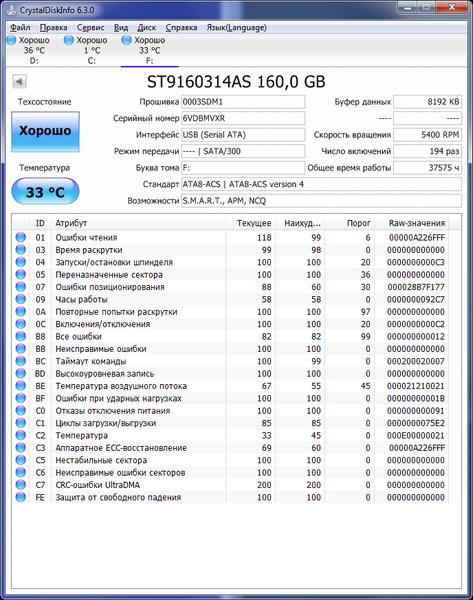473x600 pixels.
Task: Click the previous disk arrow button
Action: point(20,81)
